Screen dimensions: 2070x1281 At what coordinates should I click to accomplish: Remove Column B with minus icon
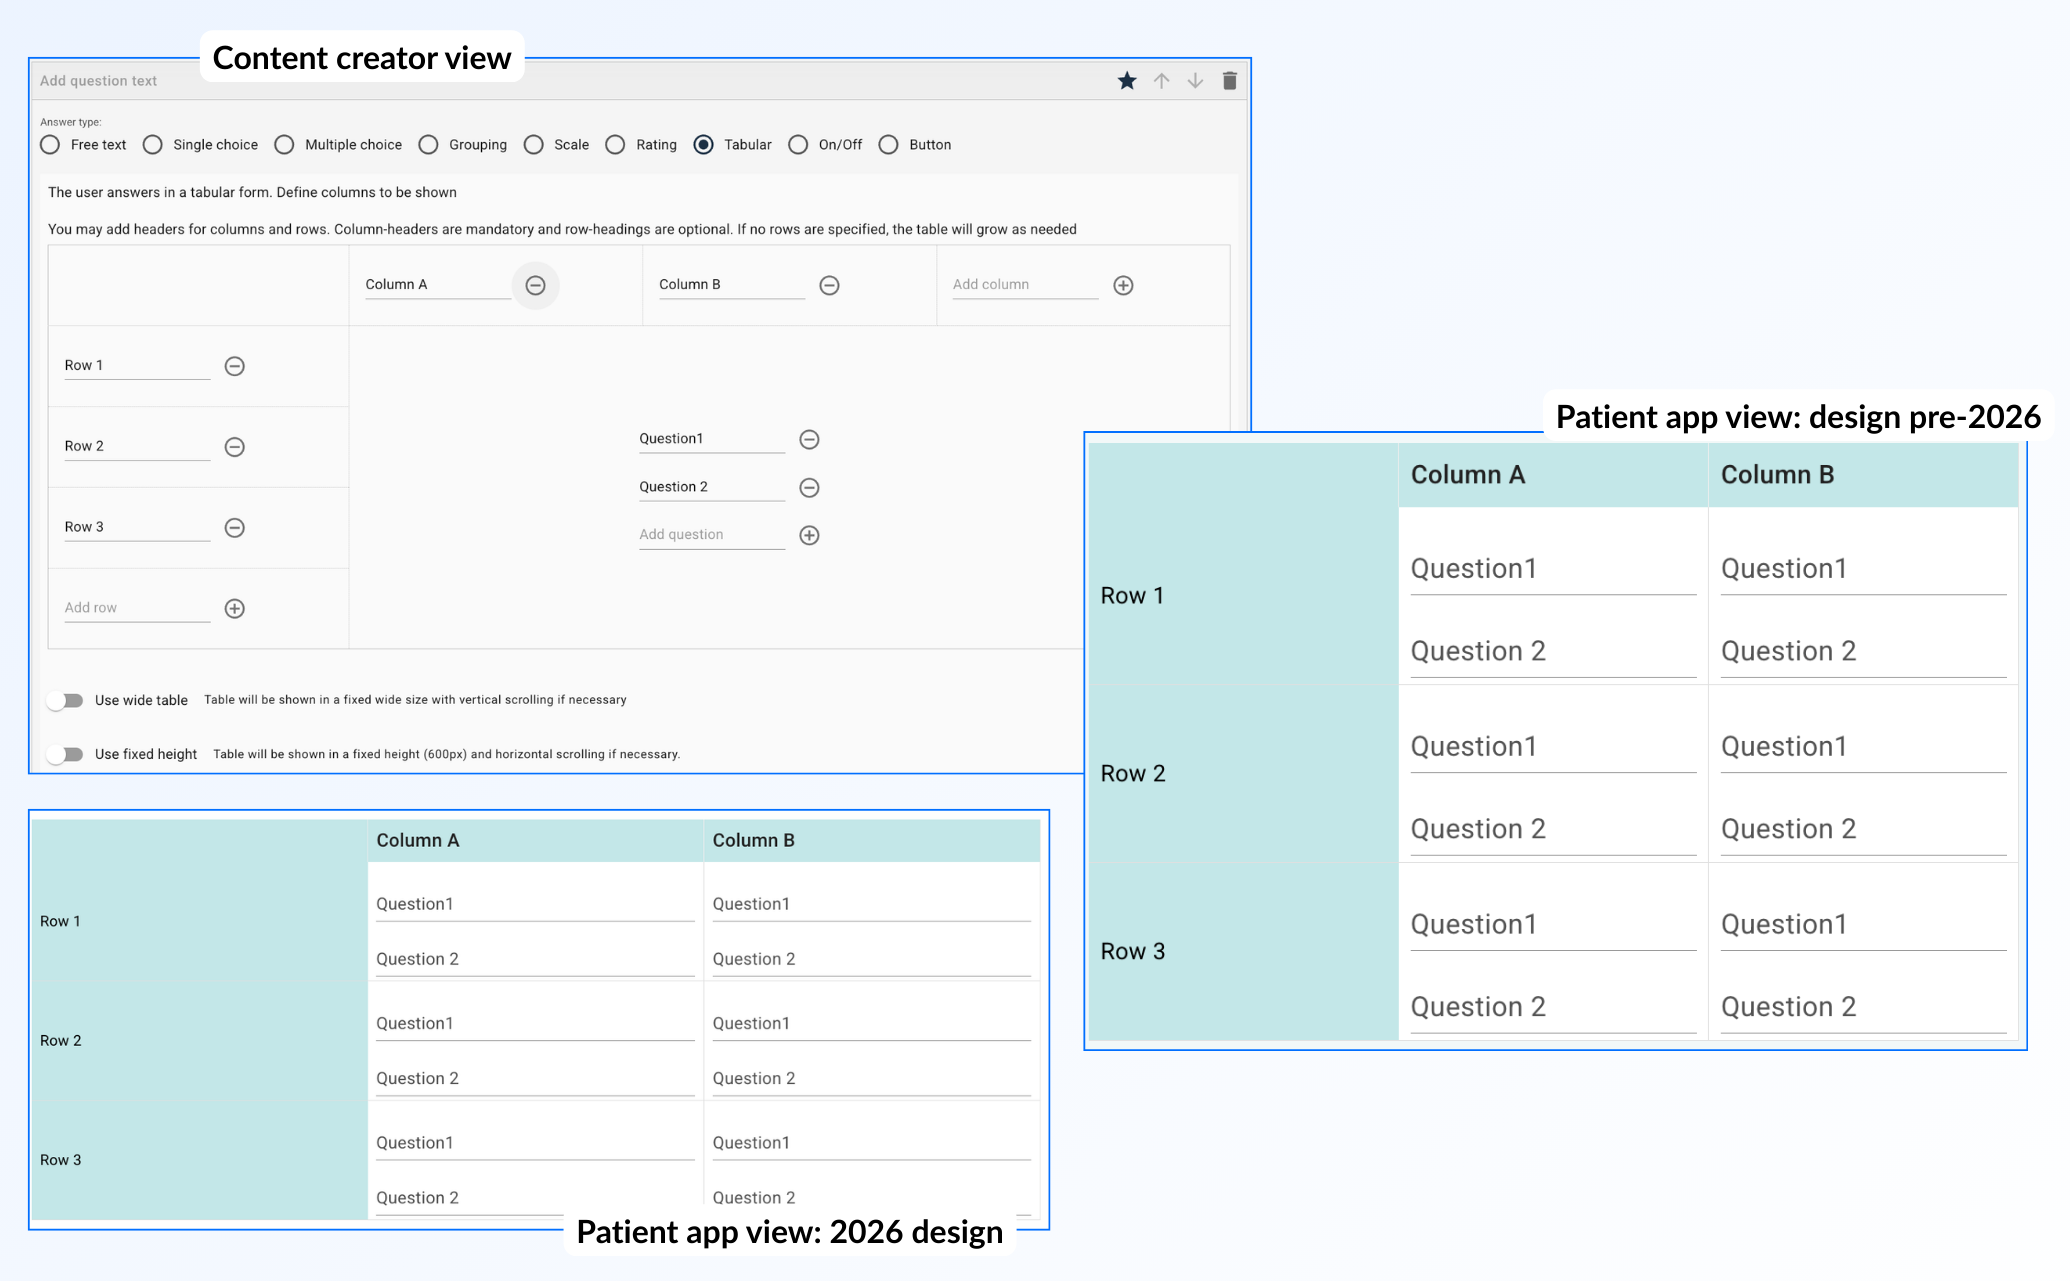point(829,285)
